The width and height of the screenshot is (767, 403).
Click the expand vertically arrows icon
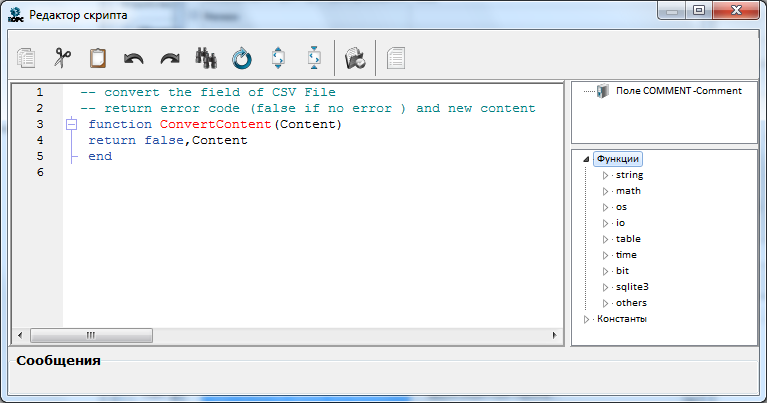(278, 58)
